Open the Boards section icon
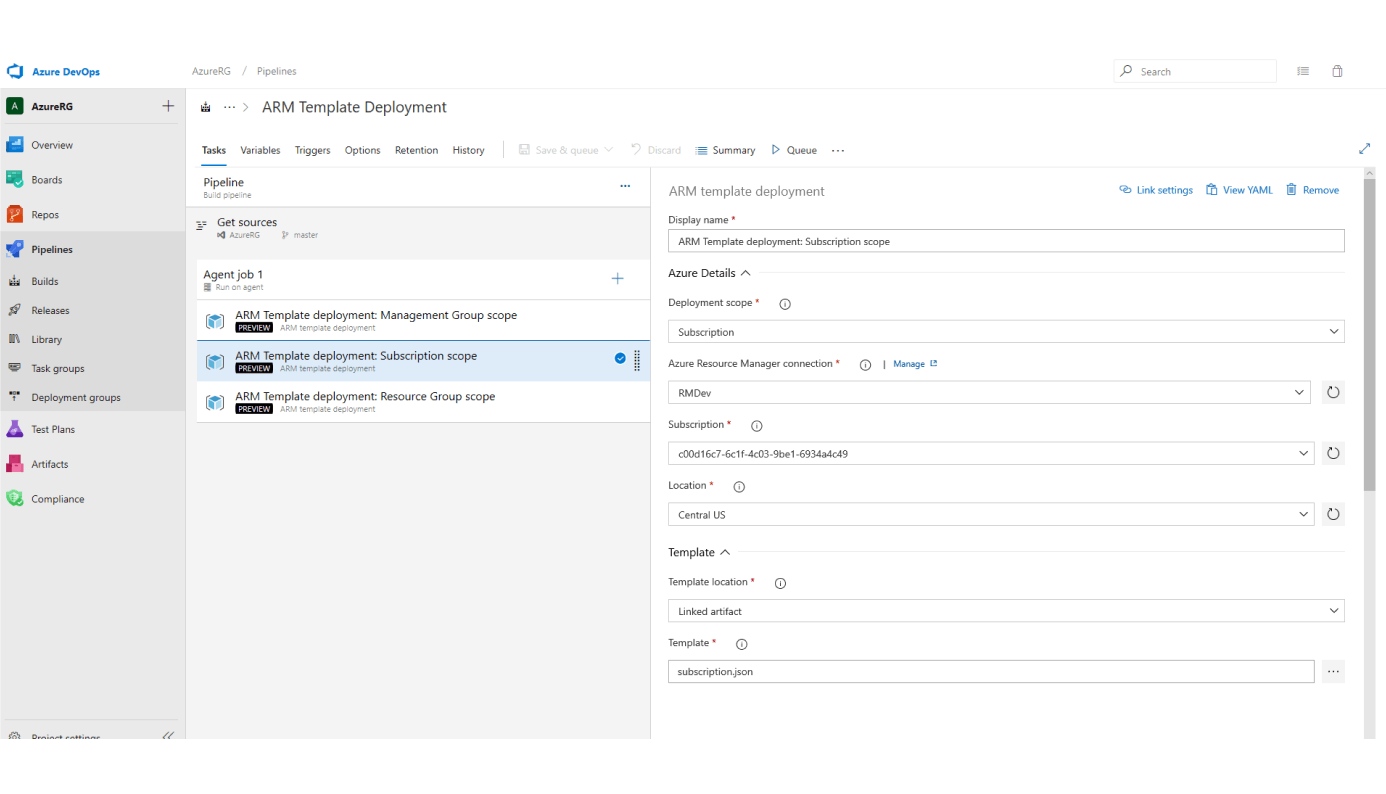The height and width of the screenshot is (794, 1386). tap(15, 180)
